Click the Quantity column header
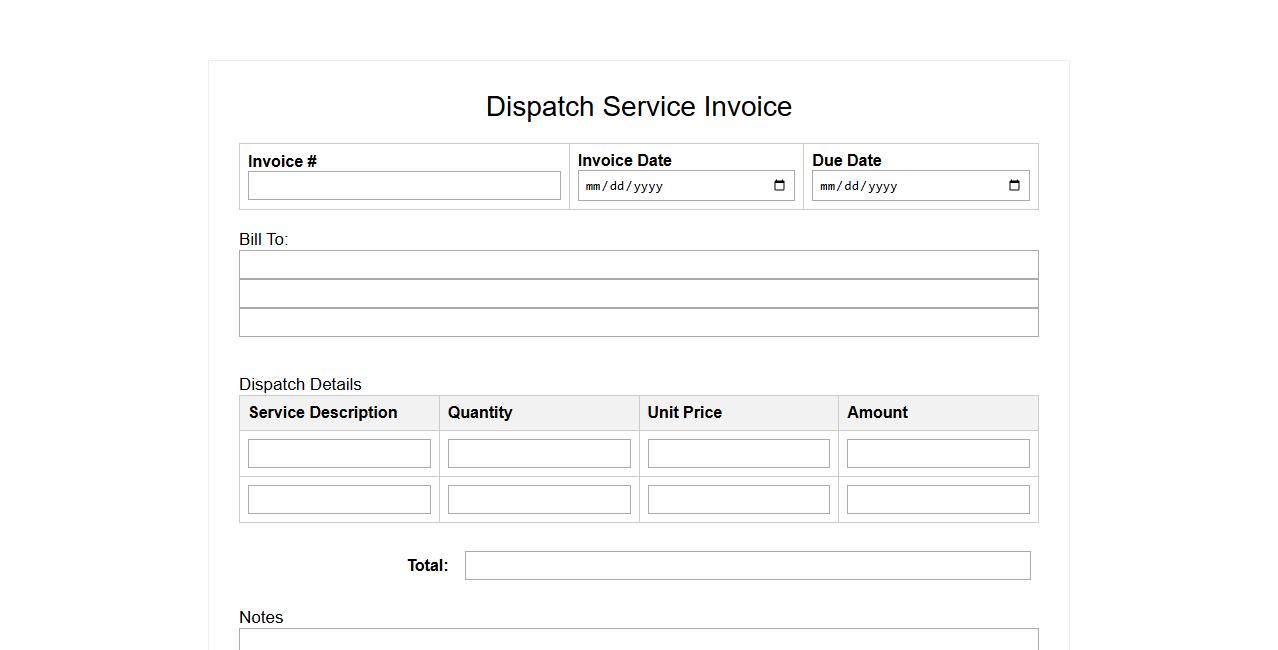1278x650 pixels. point(480,413)
